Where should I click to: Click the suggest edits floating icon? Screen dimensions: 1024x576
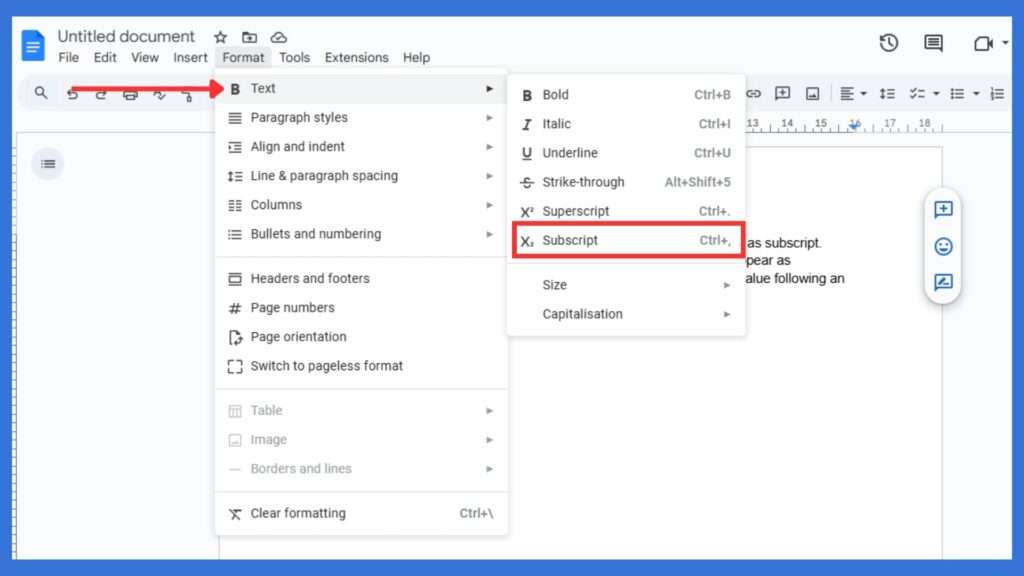point(942,282)
